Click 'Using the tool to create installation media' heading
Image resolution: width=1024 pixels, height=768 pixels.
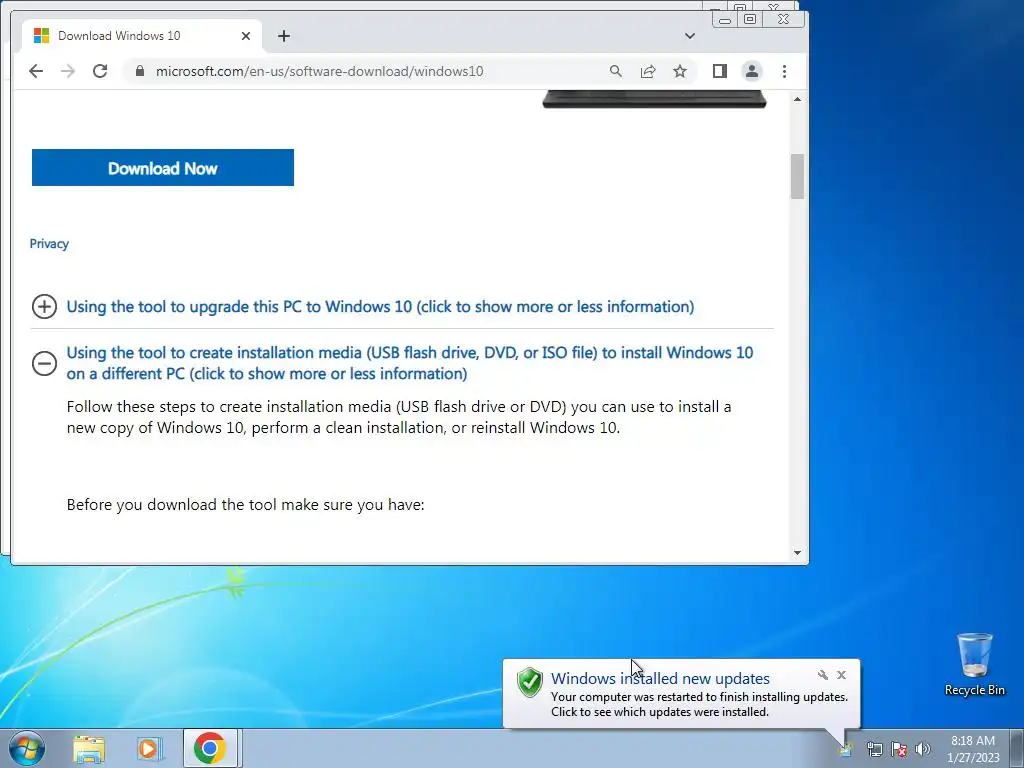coord(409,363)
